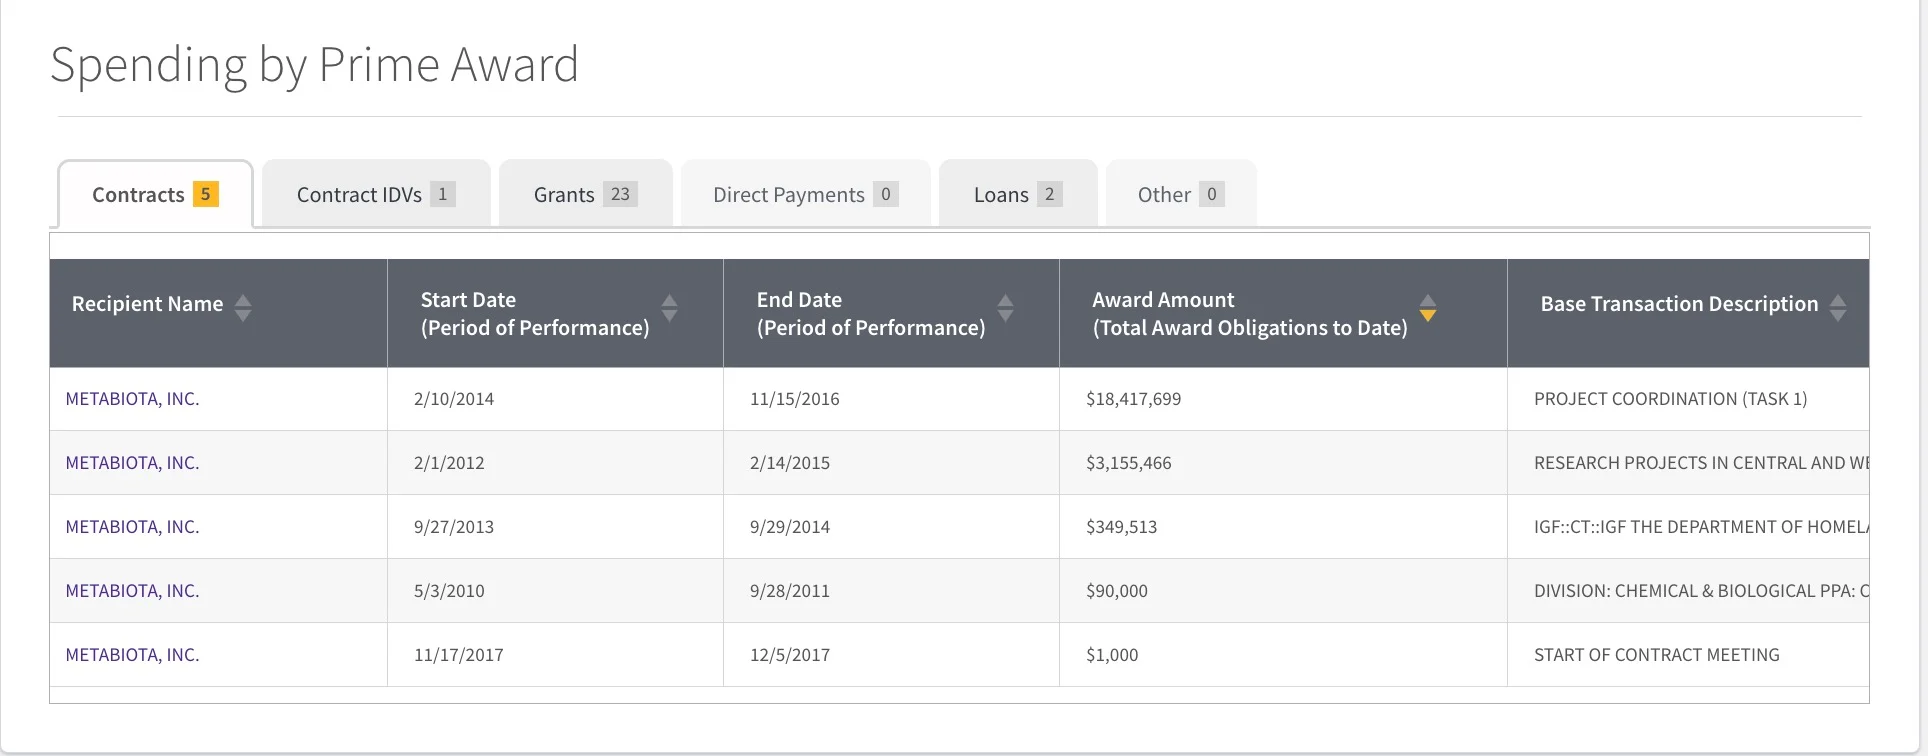The width and height of the screenshot is (1928, 756).
Task: Click Base Transaction Description header text
Action: click(x=1679, y=304)
